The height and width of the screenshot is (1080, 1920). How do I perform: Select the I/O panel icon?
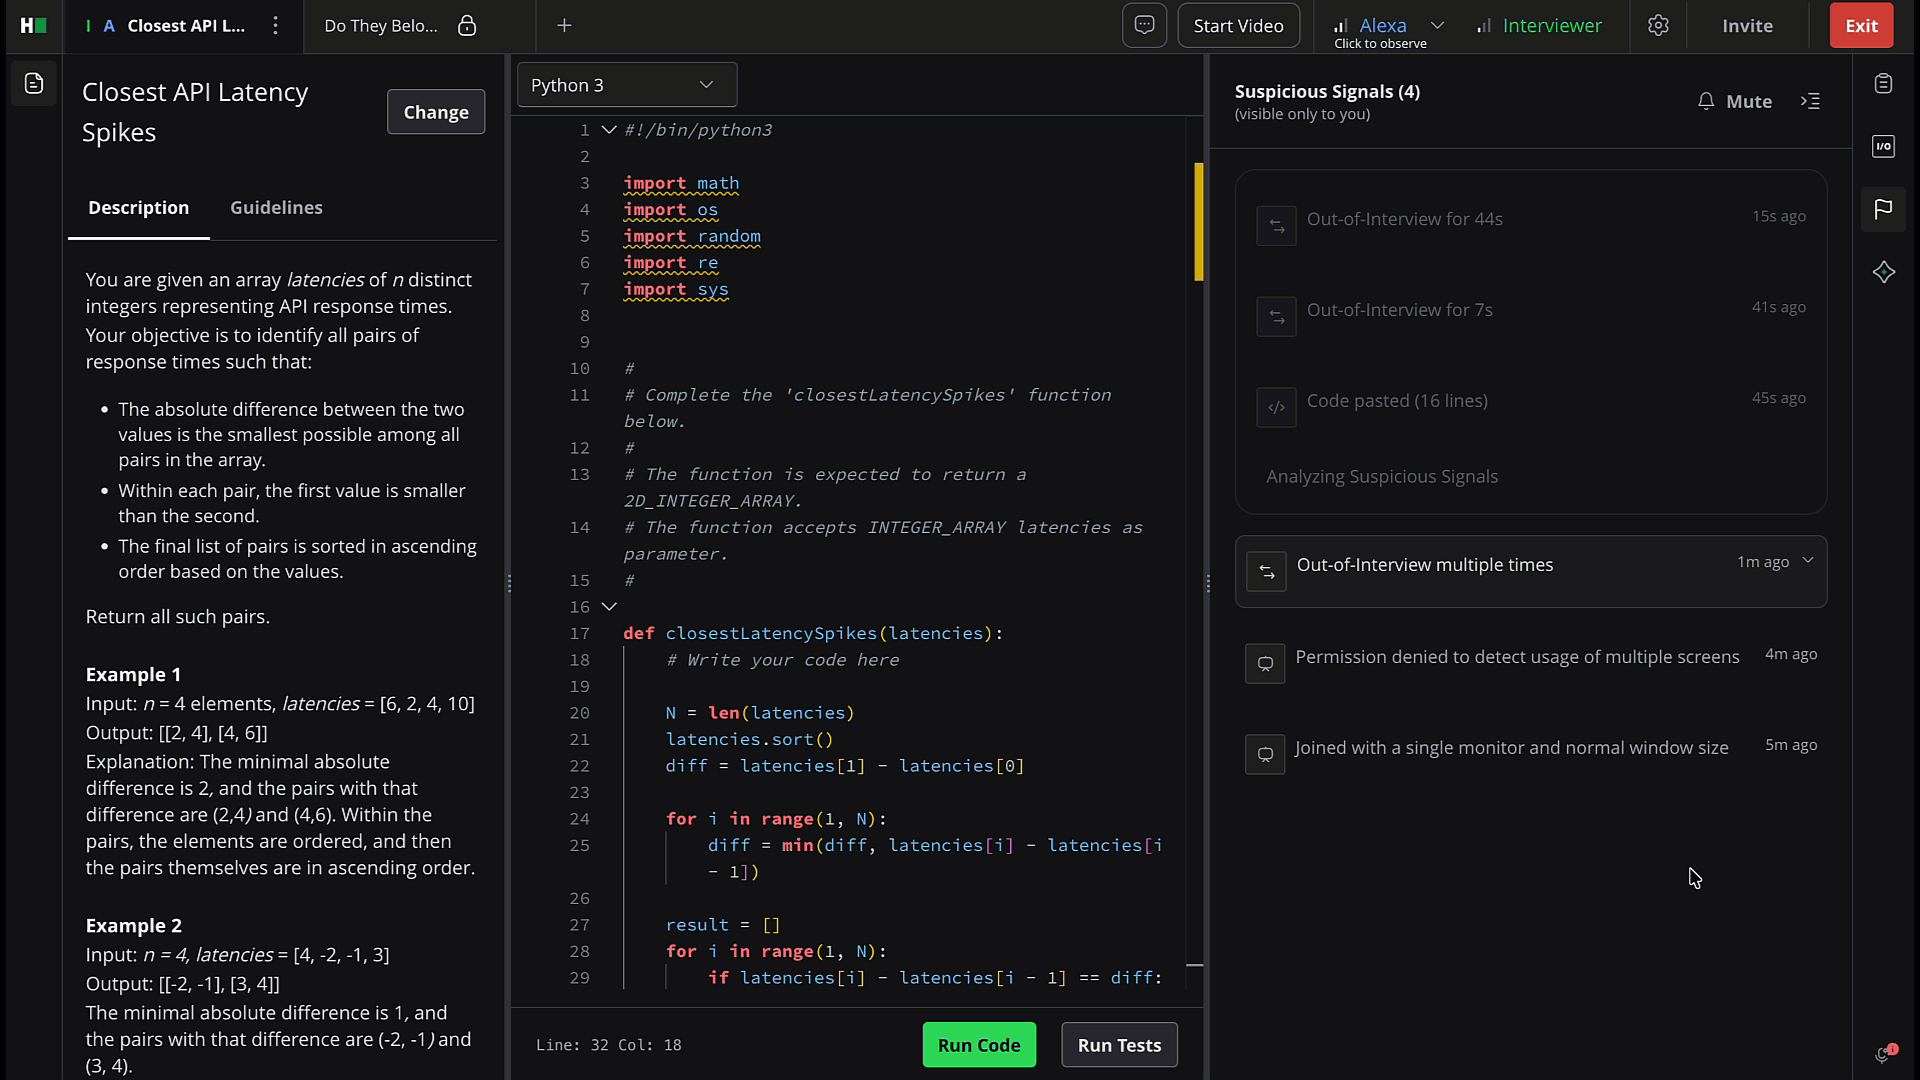pyautogui.click(x=1884, y=146)
